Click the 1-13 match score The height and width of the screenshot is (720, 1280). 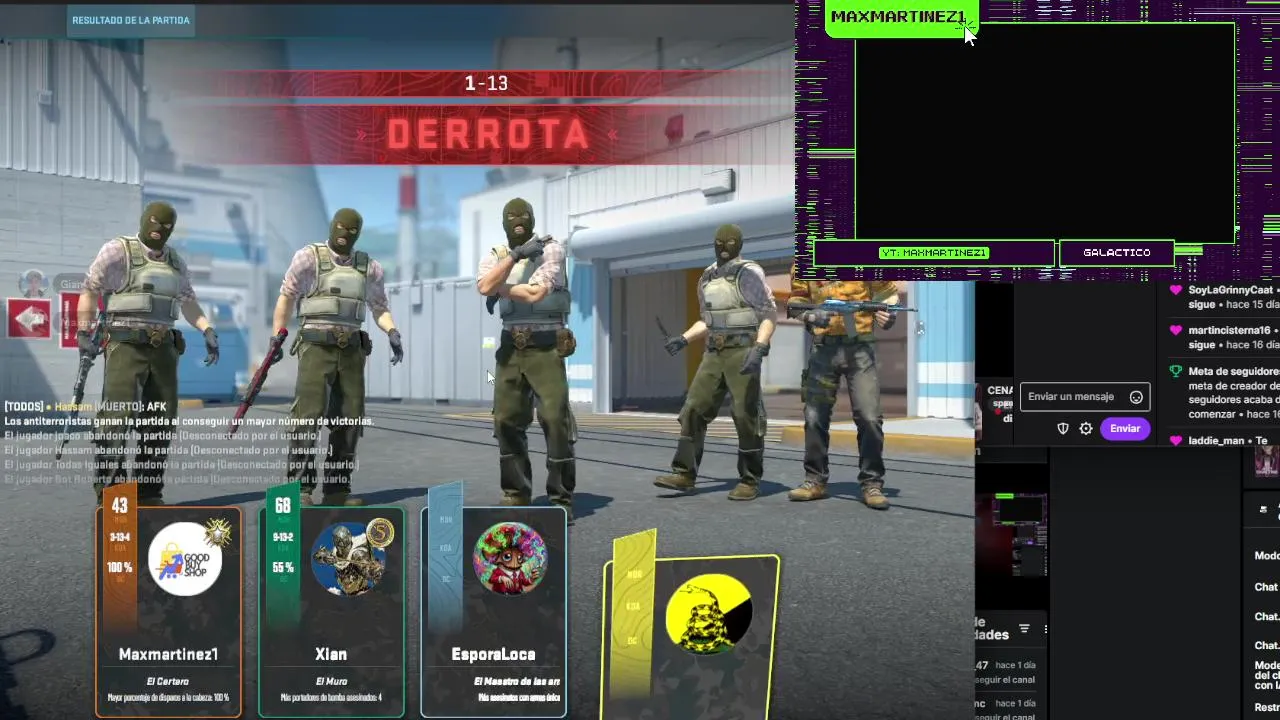tap(486, 84)
